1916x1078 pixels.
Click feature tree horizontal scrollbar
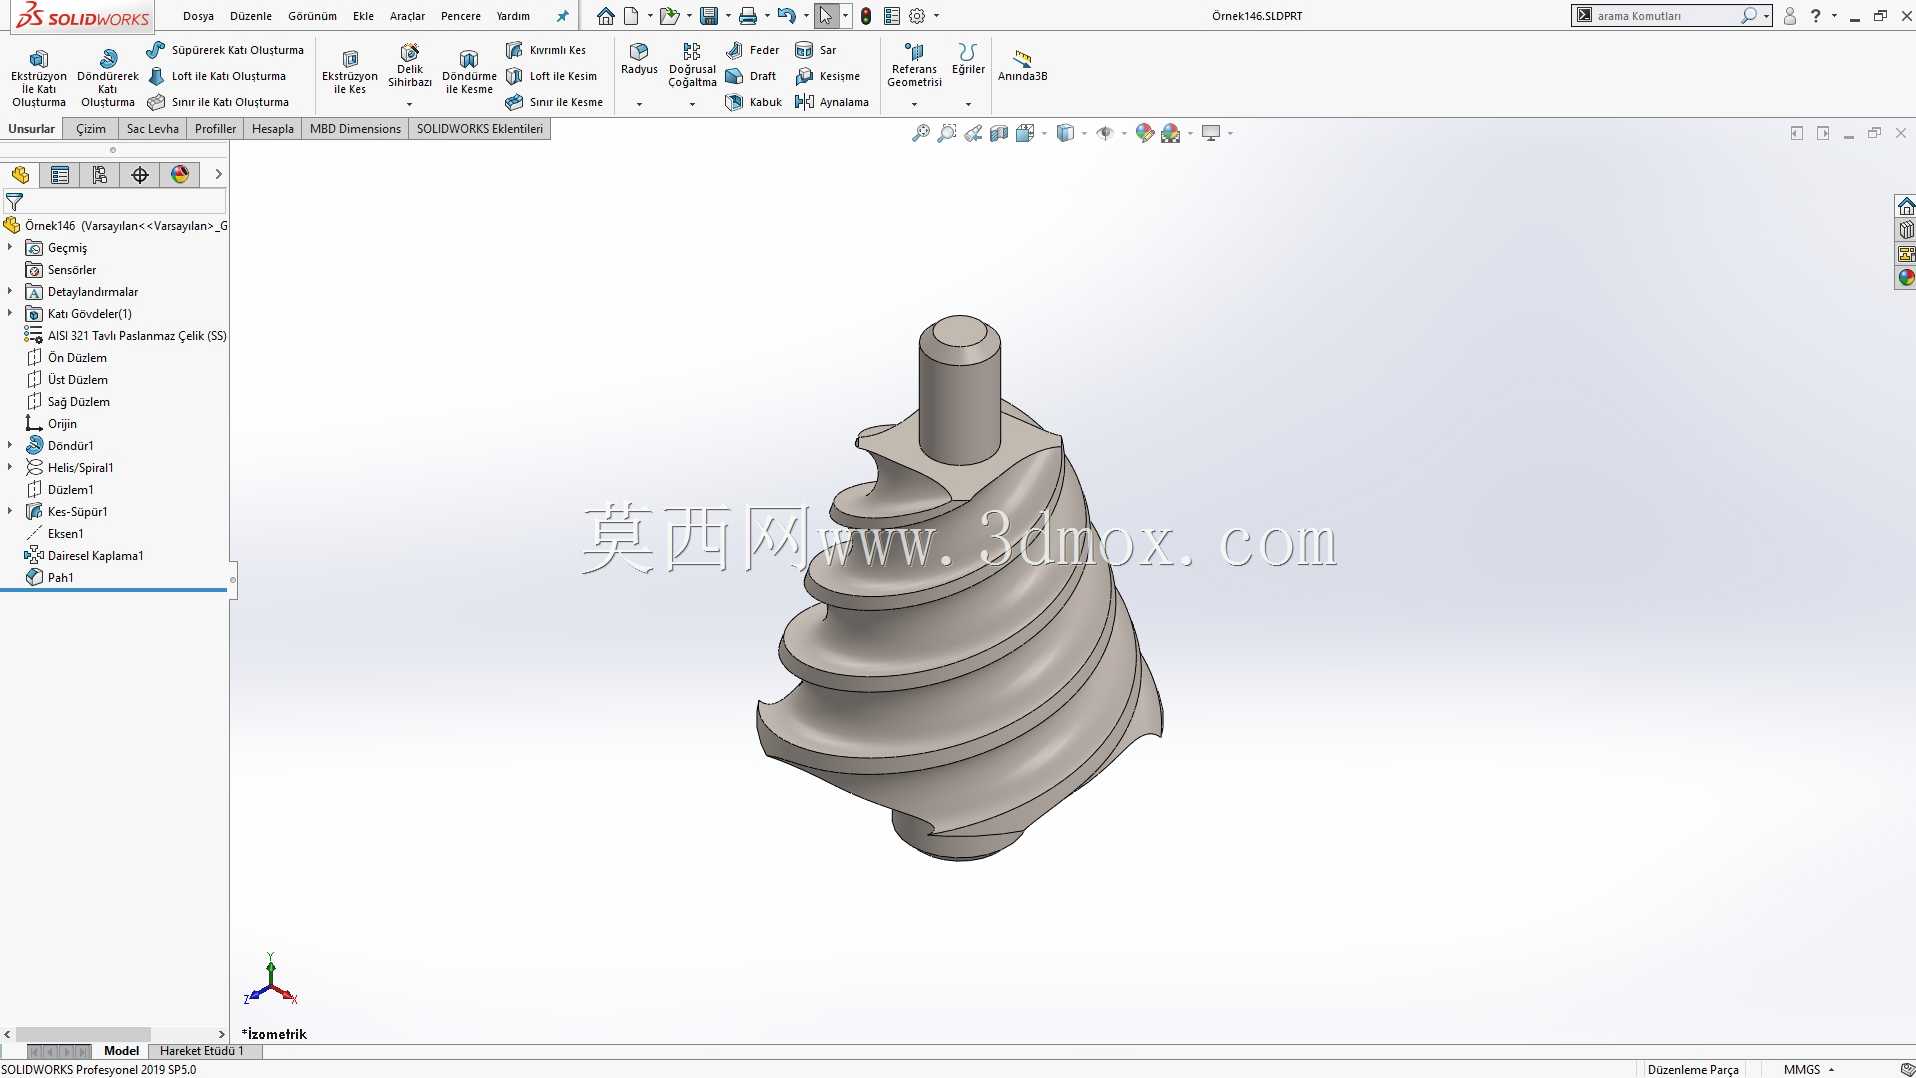coord(83,1034)
